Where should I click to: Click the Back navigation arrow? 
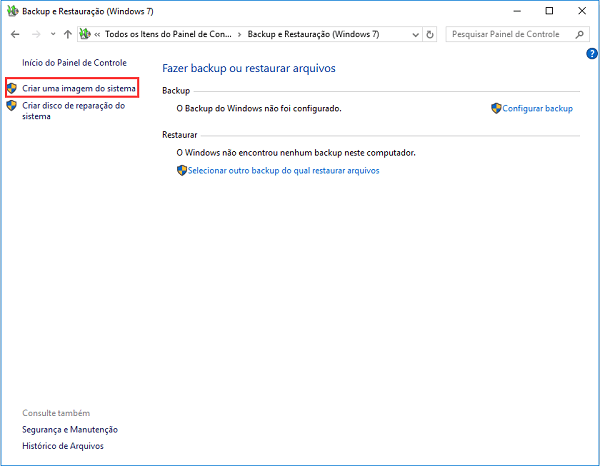coord(15,34)
